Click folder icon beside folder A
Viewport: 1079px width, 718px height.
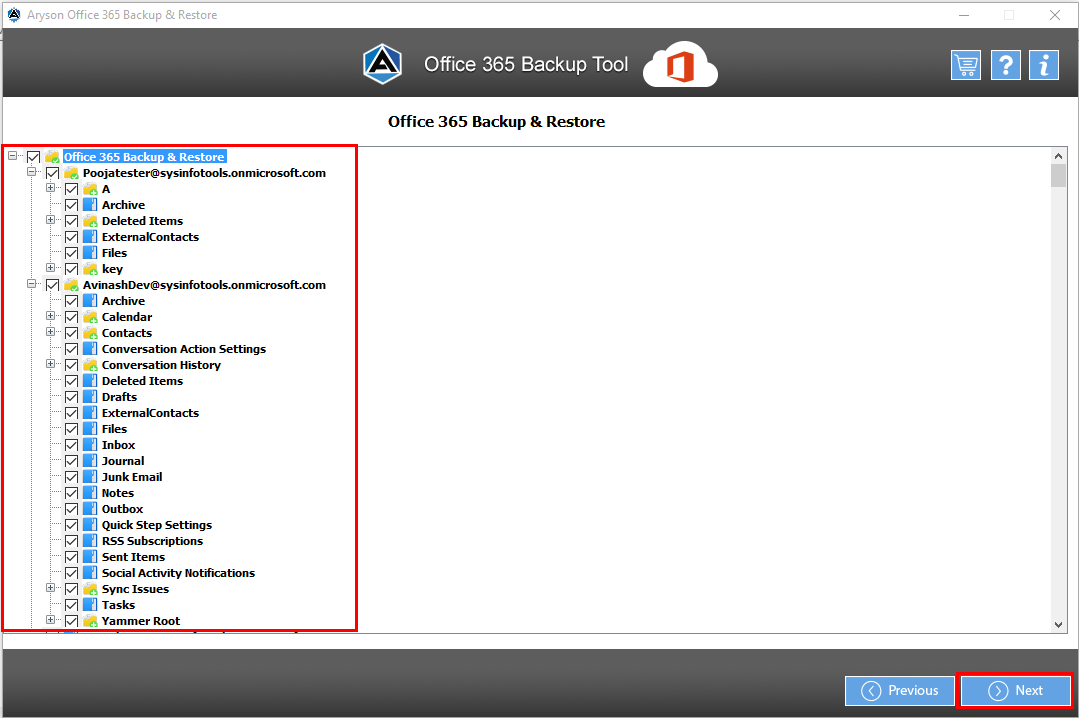[x=90, y=189]
